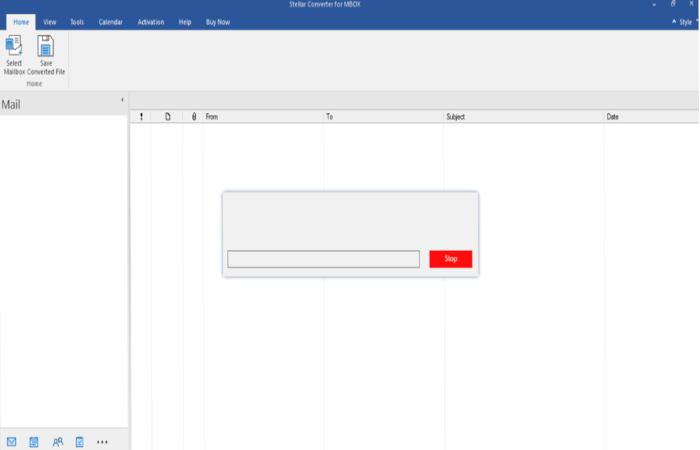Open the Tools ribbon tab
The image size is (700, 450).
tap(77, 22)
